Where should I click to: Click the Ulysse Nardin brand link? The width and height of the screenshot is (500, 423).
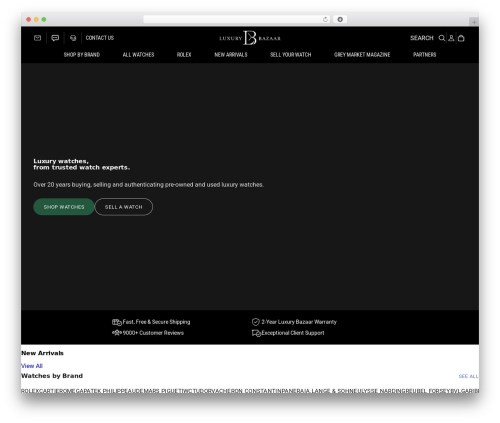click(x=379, y=391)
